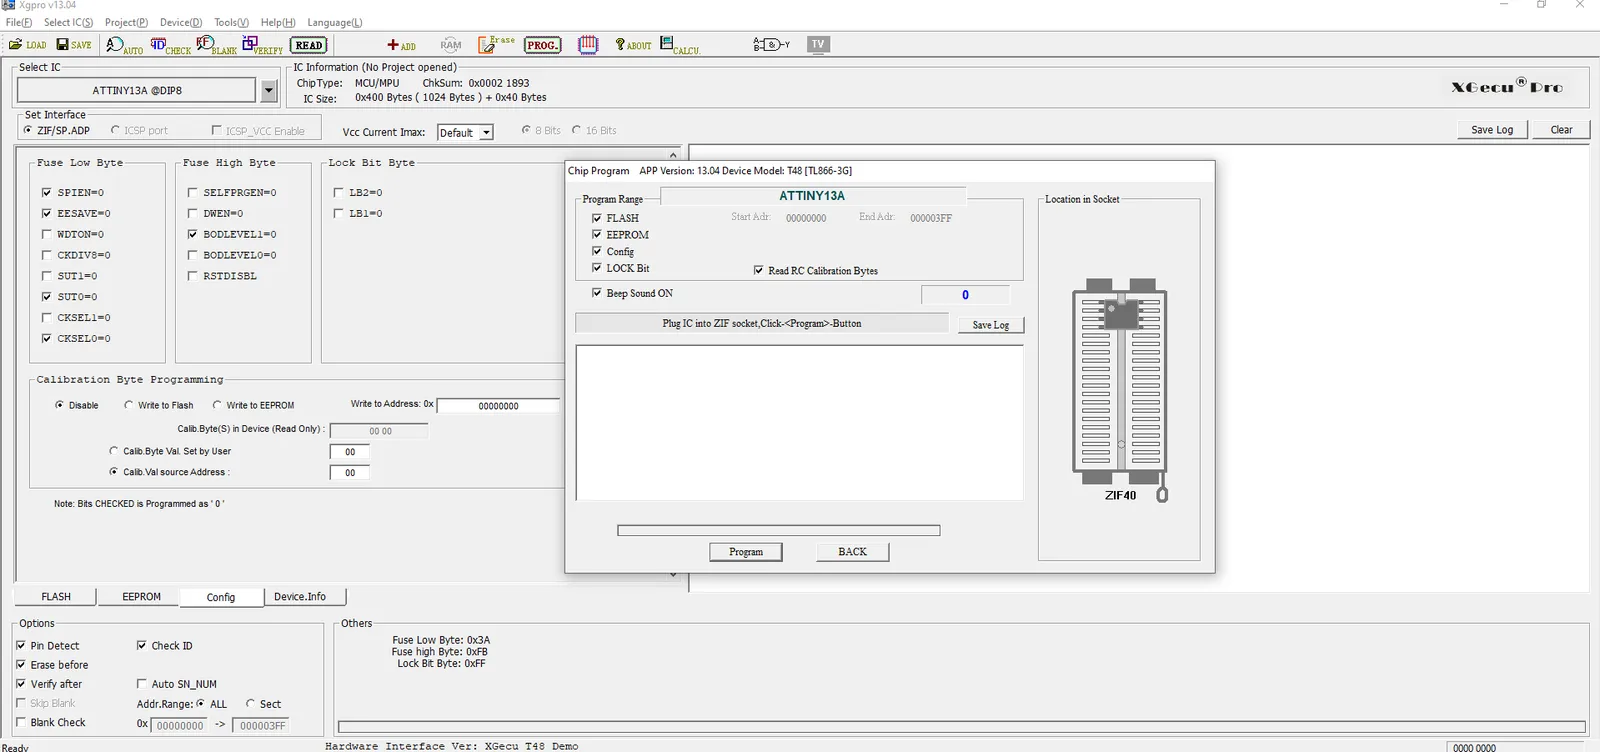Click the CALCU. calculator toolbar icon
This screenshot has height=752, width=1600.
pos(680,45)
